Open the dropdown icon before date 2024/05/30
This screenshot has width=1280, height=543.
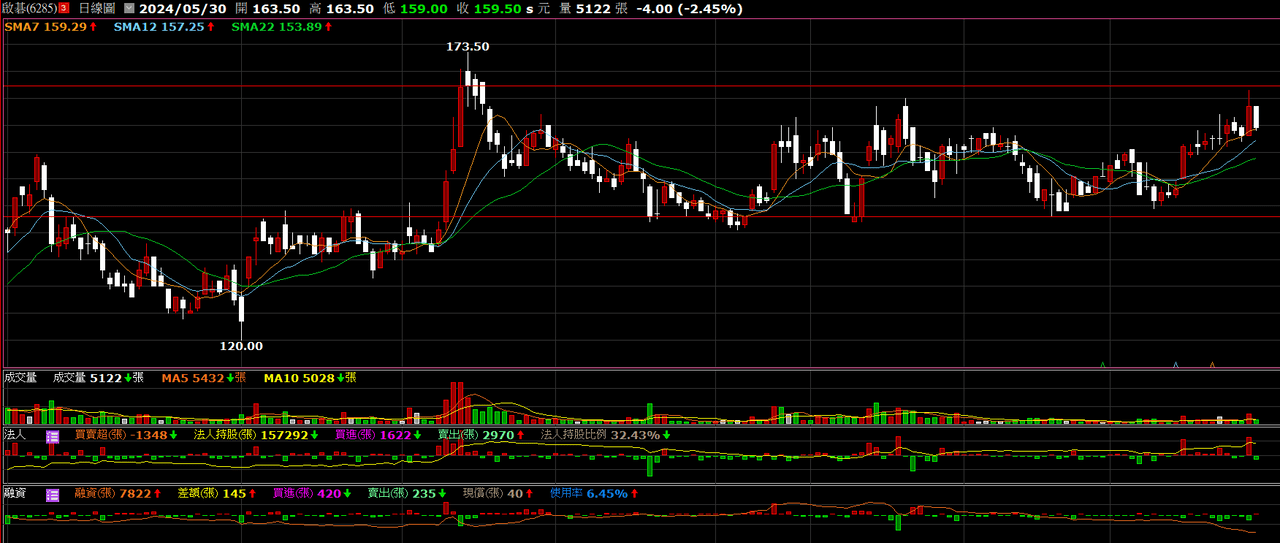coord(128,8)
